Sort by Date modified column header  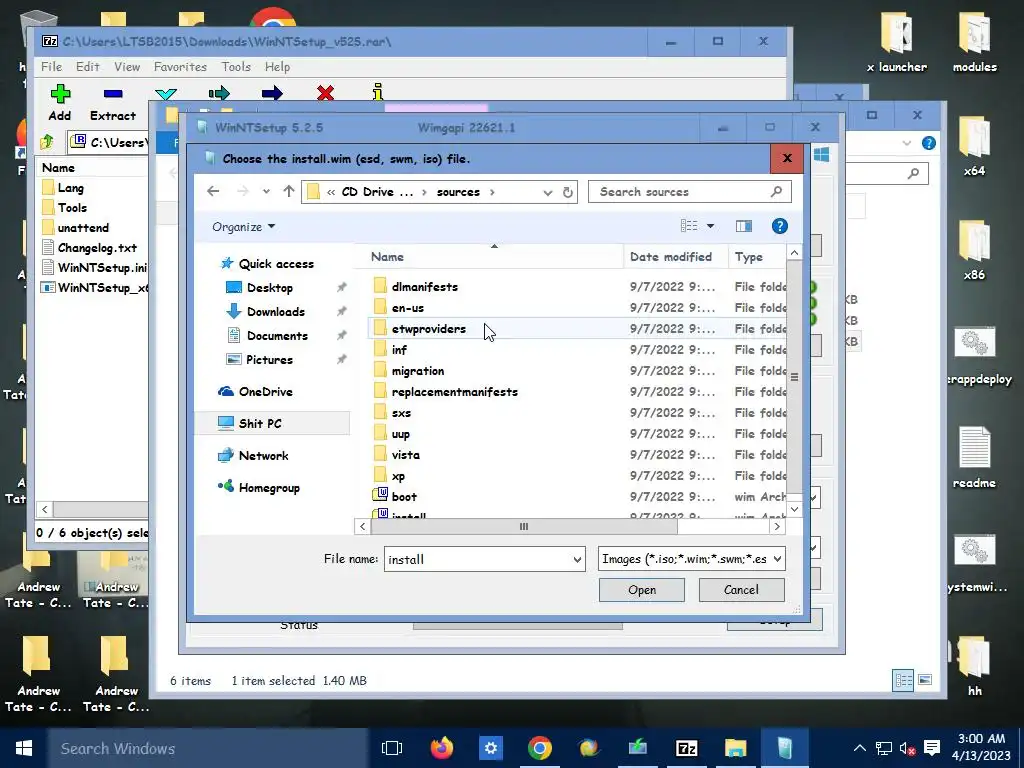pyautogui.click(x=676, y=257)
